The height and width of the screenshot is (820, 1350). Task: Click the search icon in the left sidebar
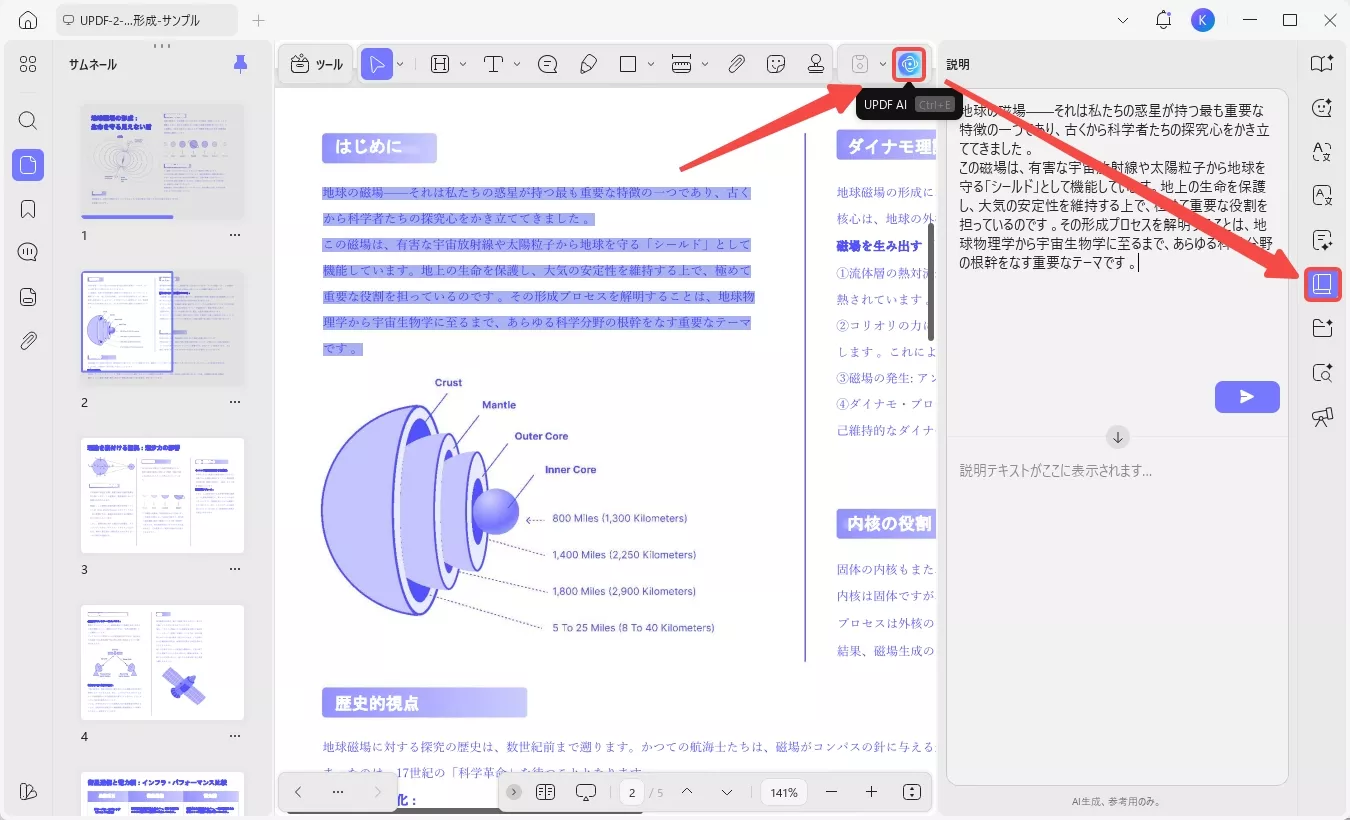point(27,121)
